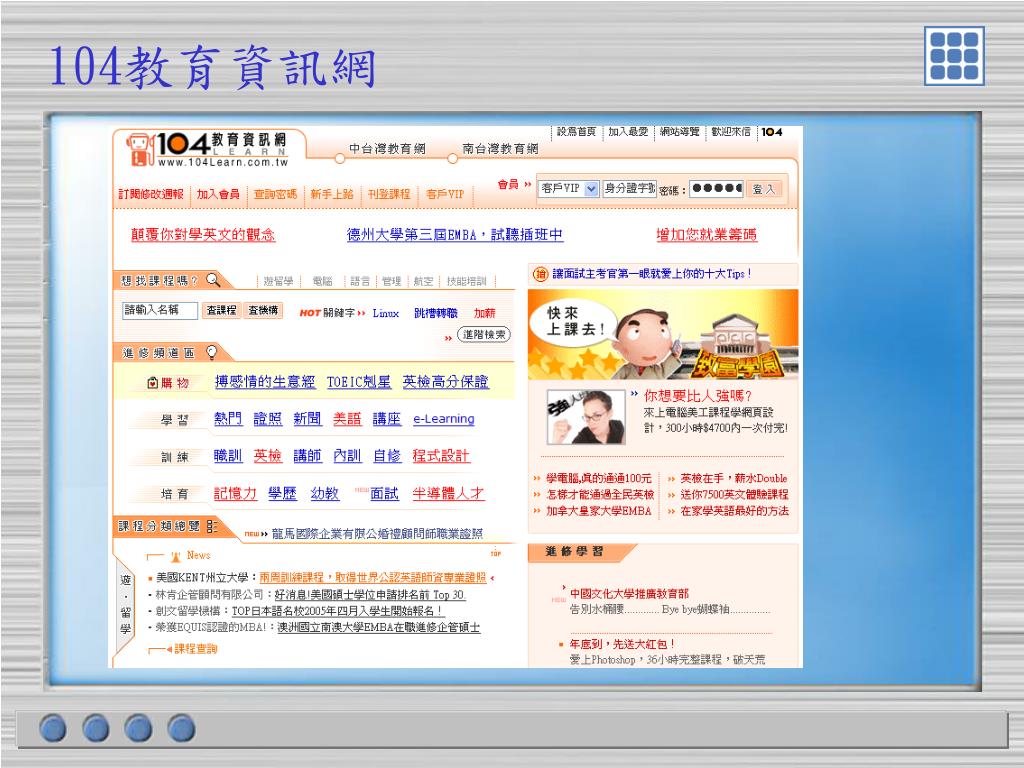Click 記憶力 link in 培育 row
This screenshot has height=768, width=1024.
pos(236,493)
